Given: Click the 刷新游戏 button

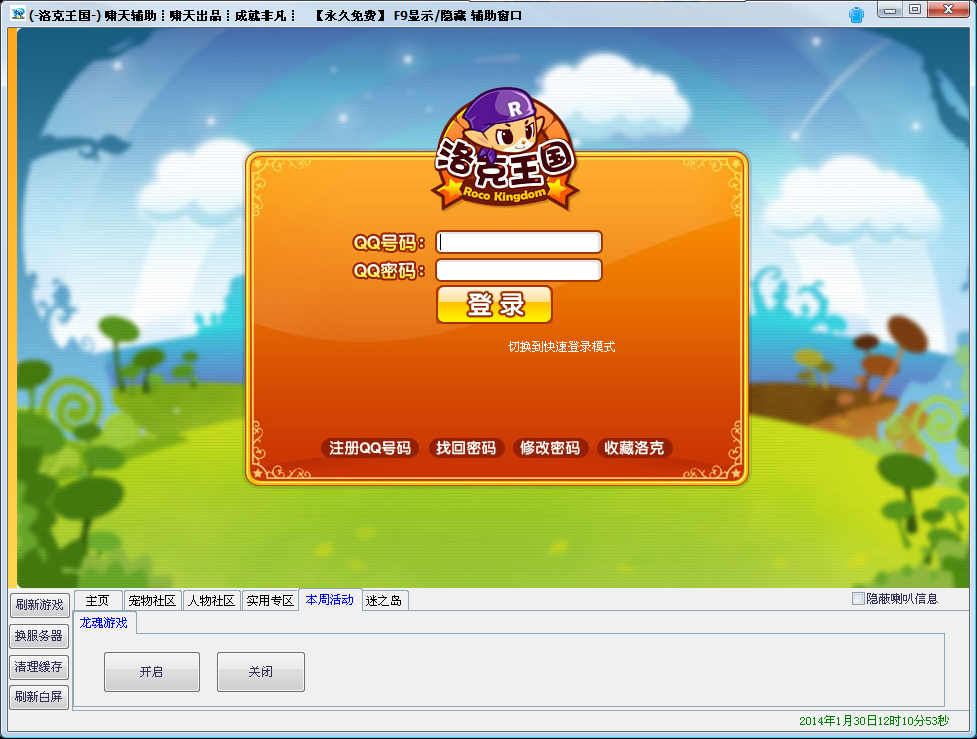Looking at the screenshot, I should point(39,605).
